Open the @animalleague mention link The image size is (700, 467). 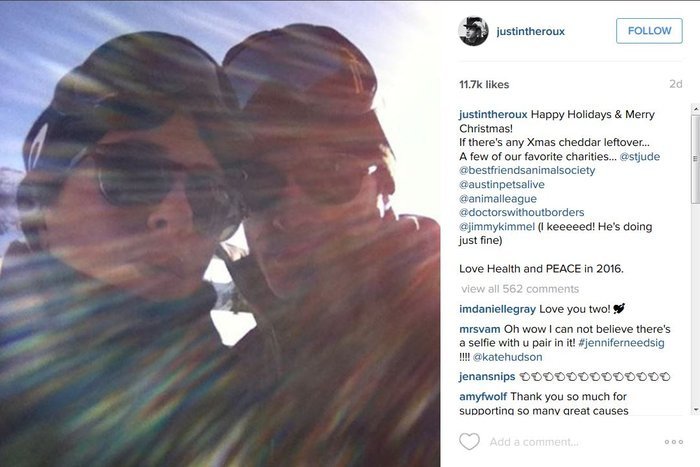[x=498, y=199]
